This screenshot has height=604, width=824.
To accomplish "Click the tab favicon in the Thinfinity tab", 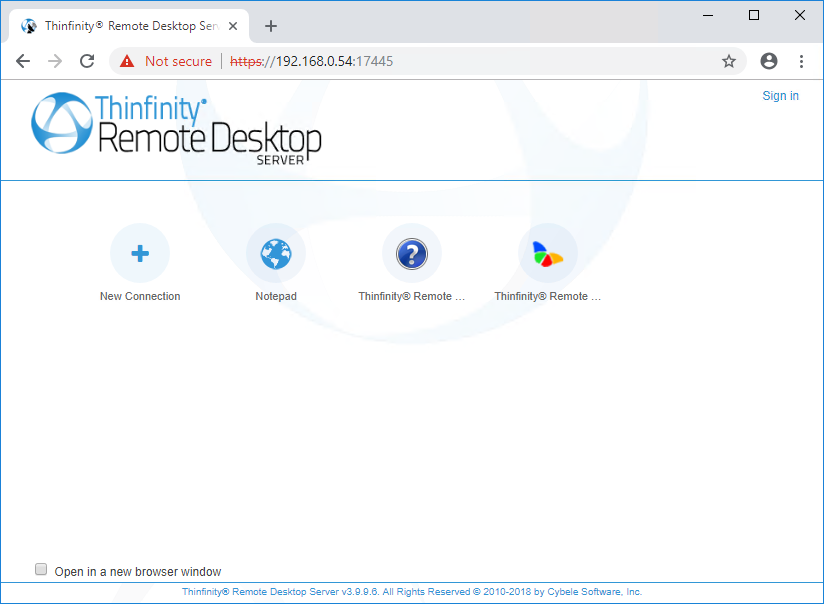I will click(x=29, y=26).
